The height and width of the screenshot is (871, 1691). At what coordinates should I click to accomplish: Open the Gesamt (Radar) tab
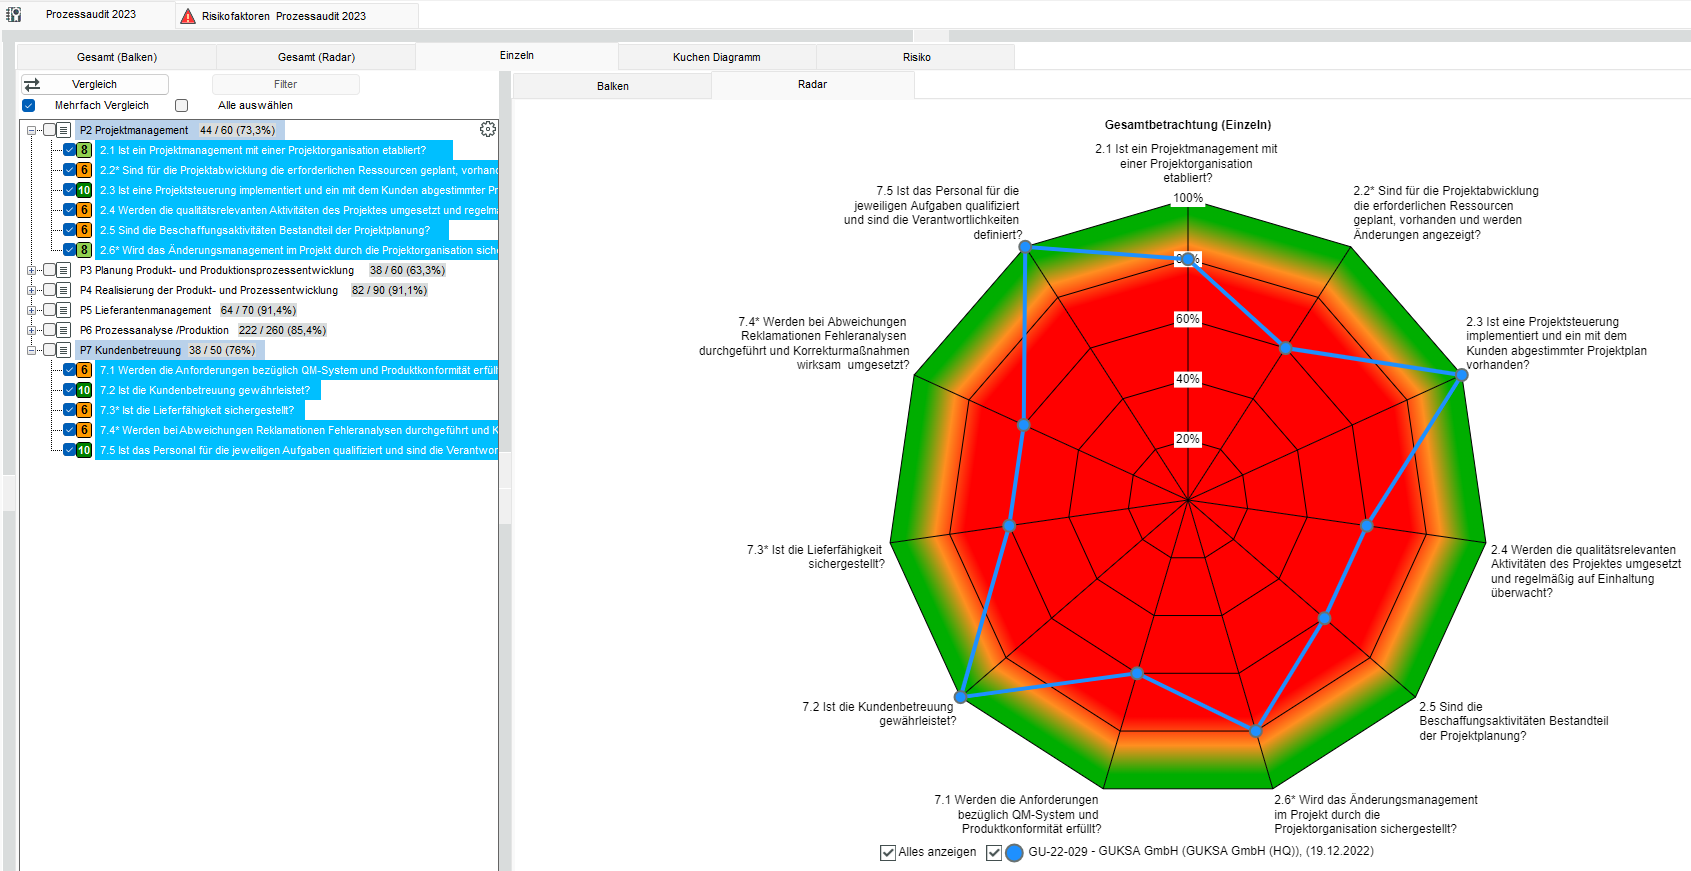pyautogui.click(x=316, y=57)
